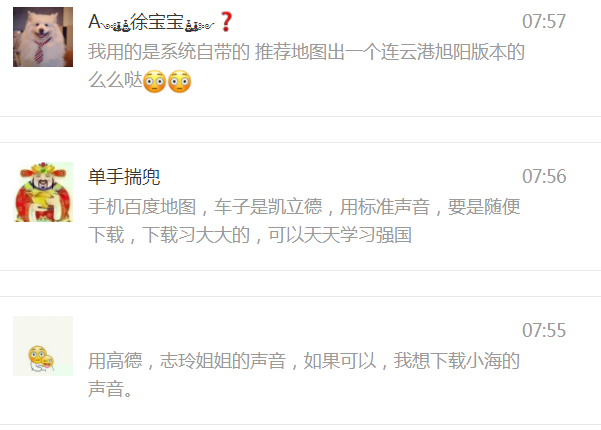
Task: Select the comment mentioning 连云港旭阳版本
Action: click(x=306, y=66)
